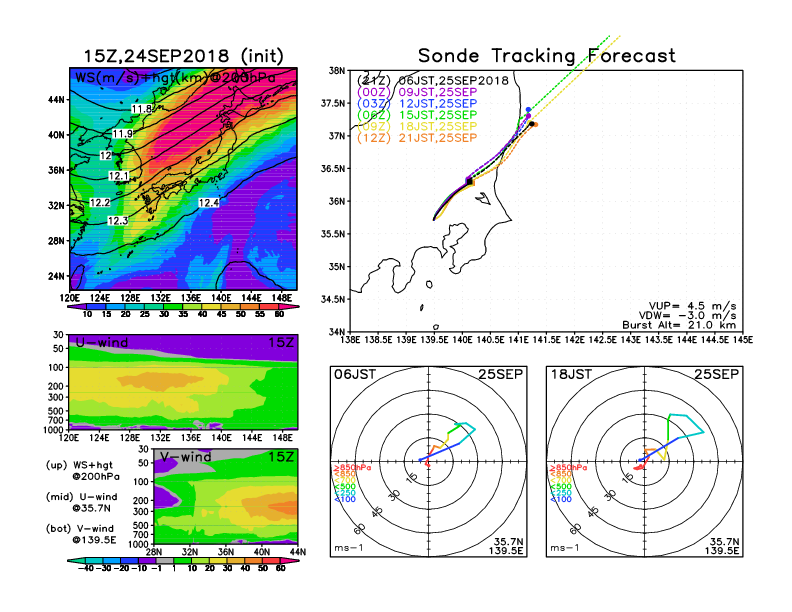Image resolution: width=792 pixels, height=612 pixels.
Task: Click the '38N' latitude tick on the track map
Action: pyautogui.click(x=337, y=70)
